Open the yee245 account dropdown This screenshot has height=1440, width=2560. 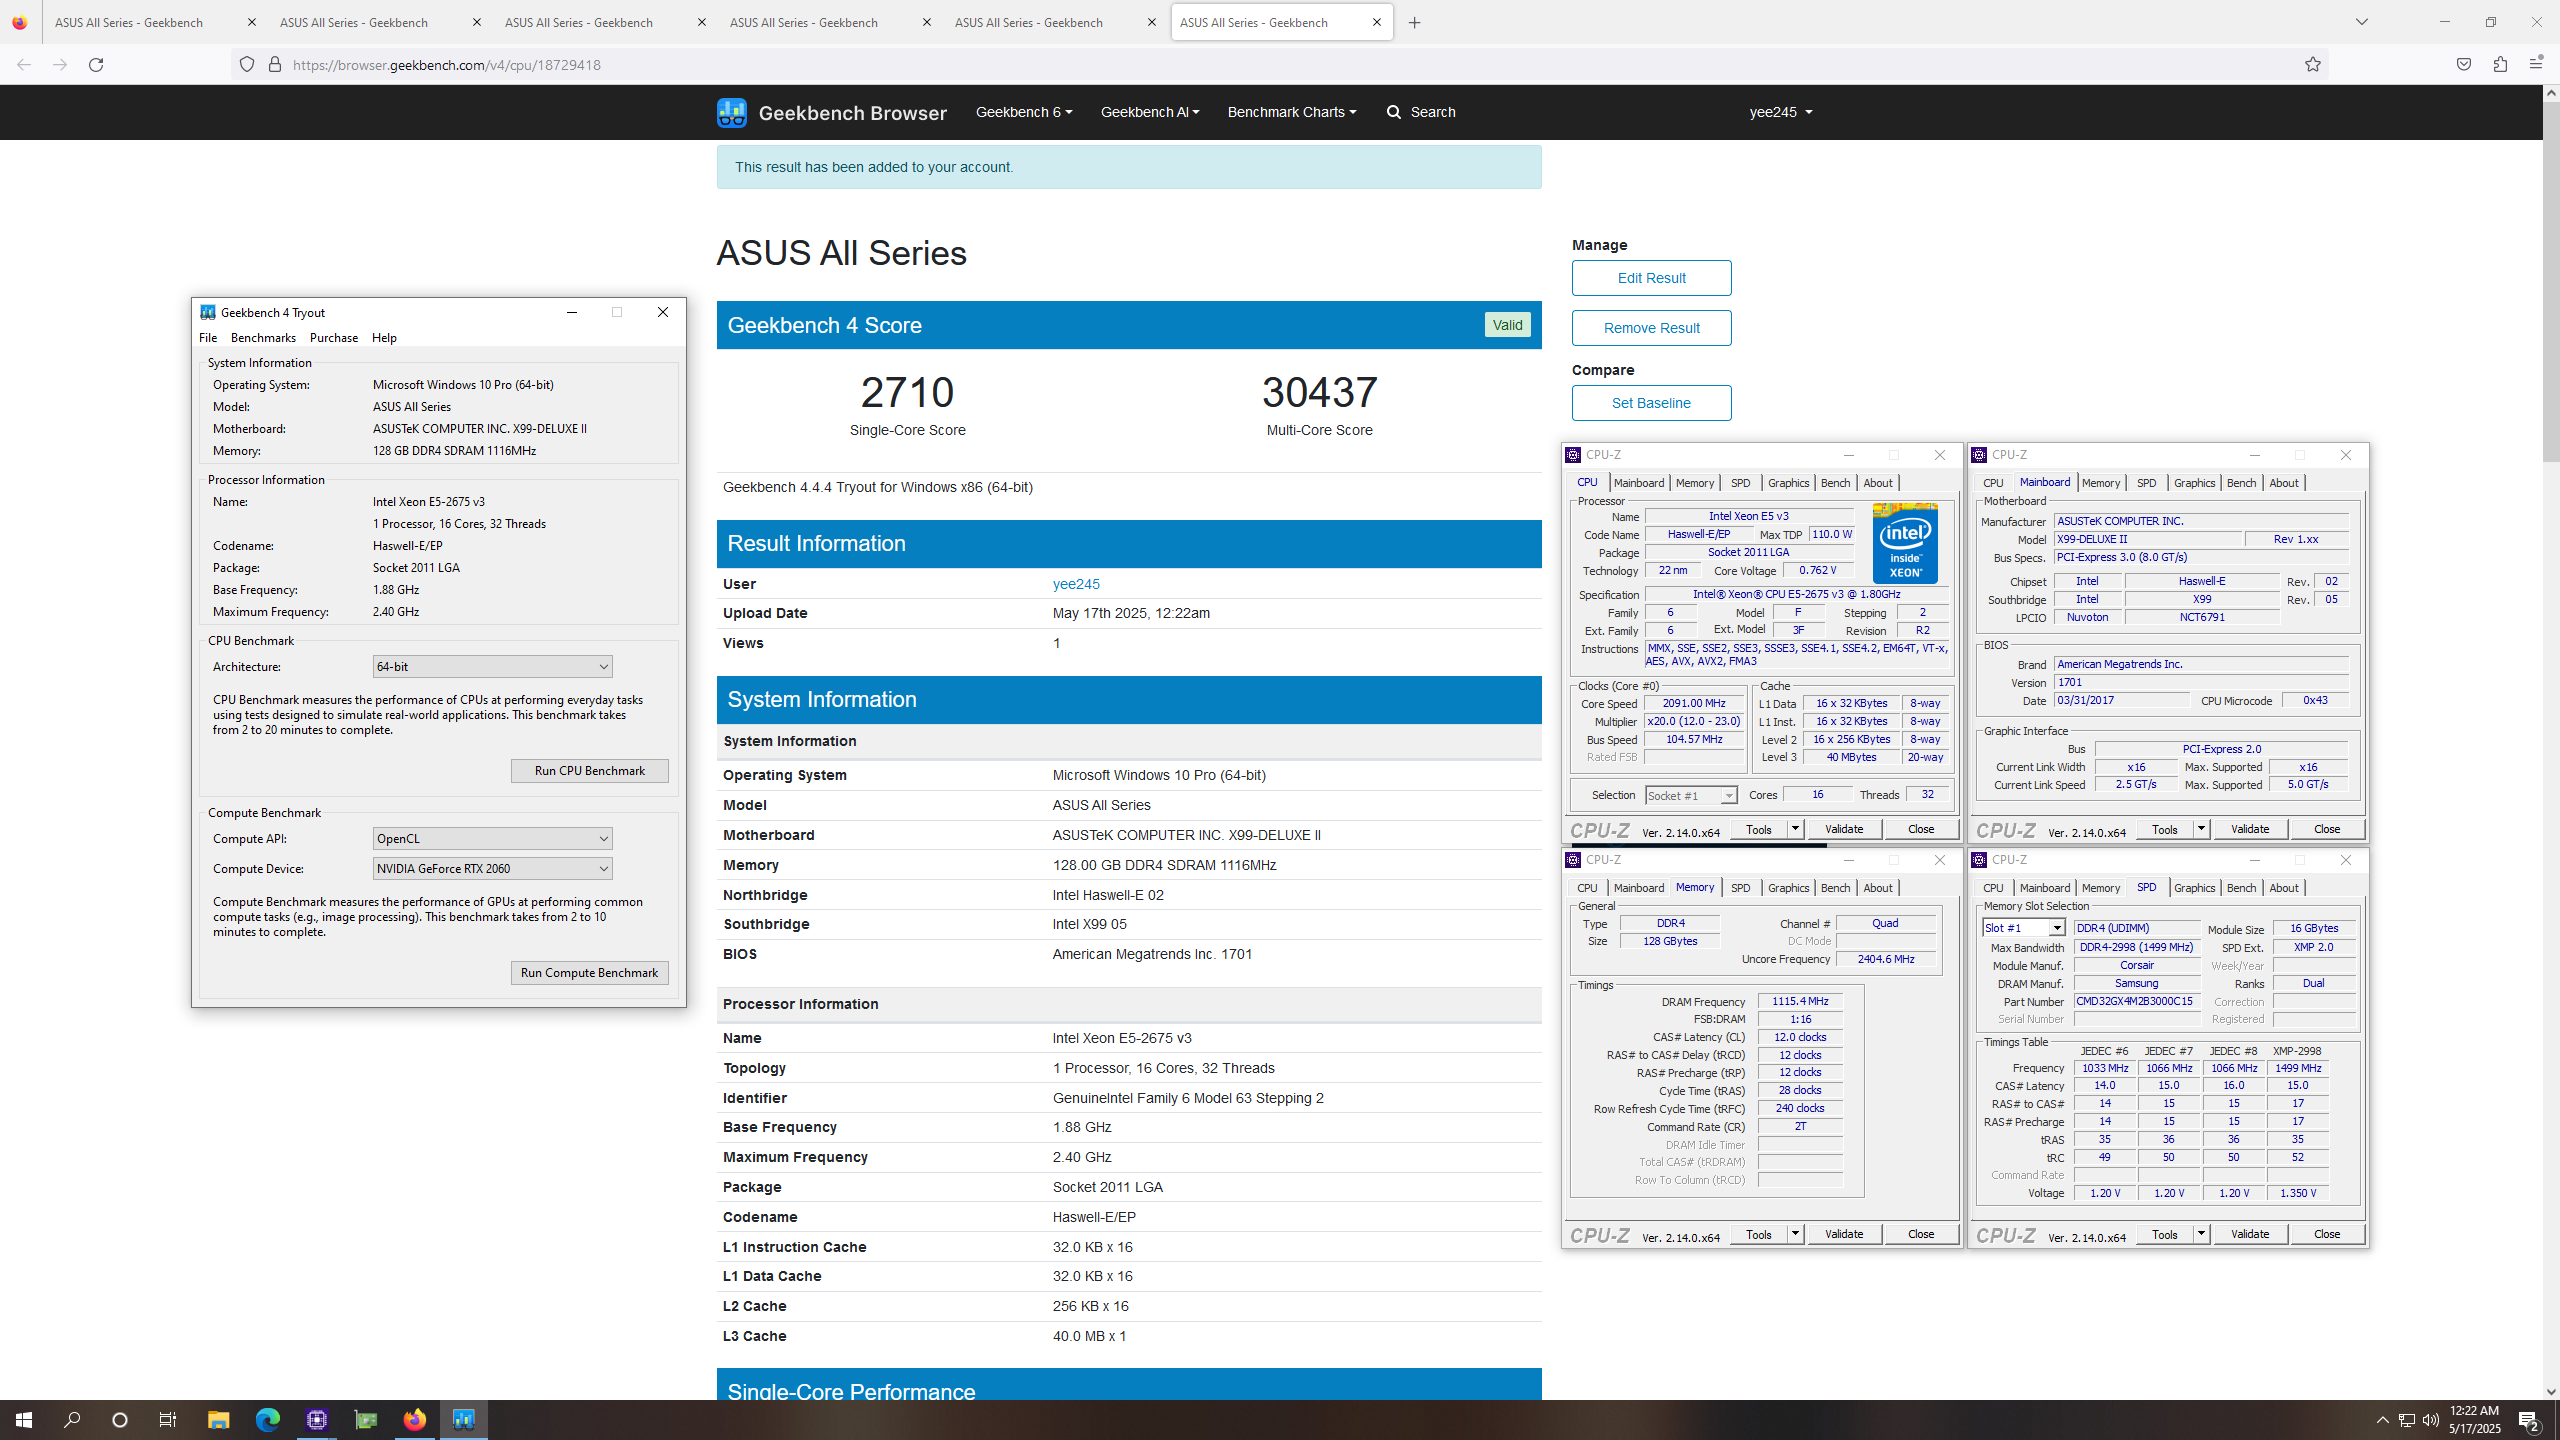[1781, 112]
